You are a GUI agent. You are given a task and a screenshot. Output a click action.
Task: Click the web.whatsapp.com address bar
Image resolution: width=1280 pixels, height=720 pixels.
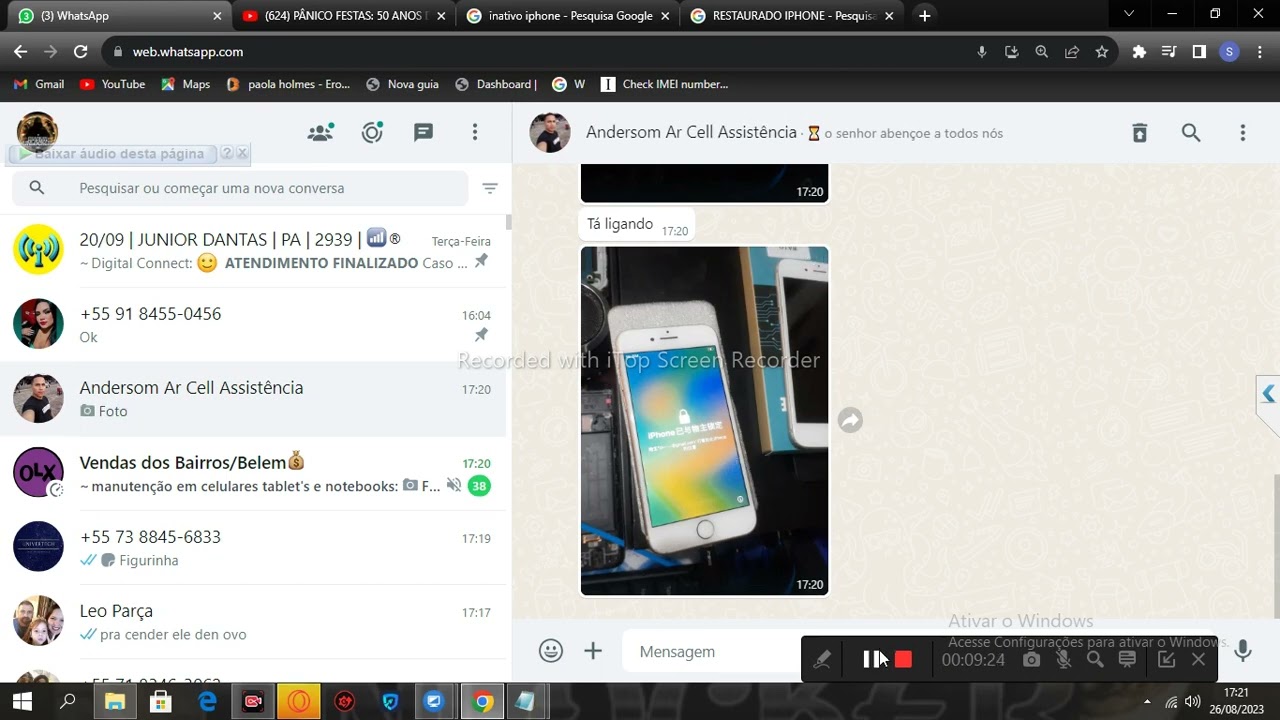tap(540, 52)
